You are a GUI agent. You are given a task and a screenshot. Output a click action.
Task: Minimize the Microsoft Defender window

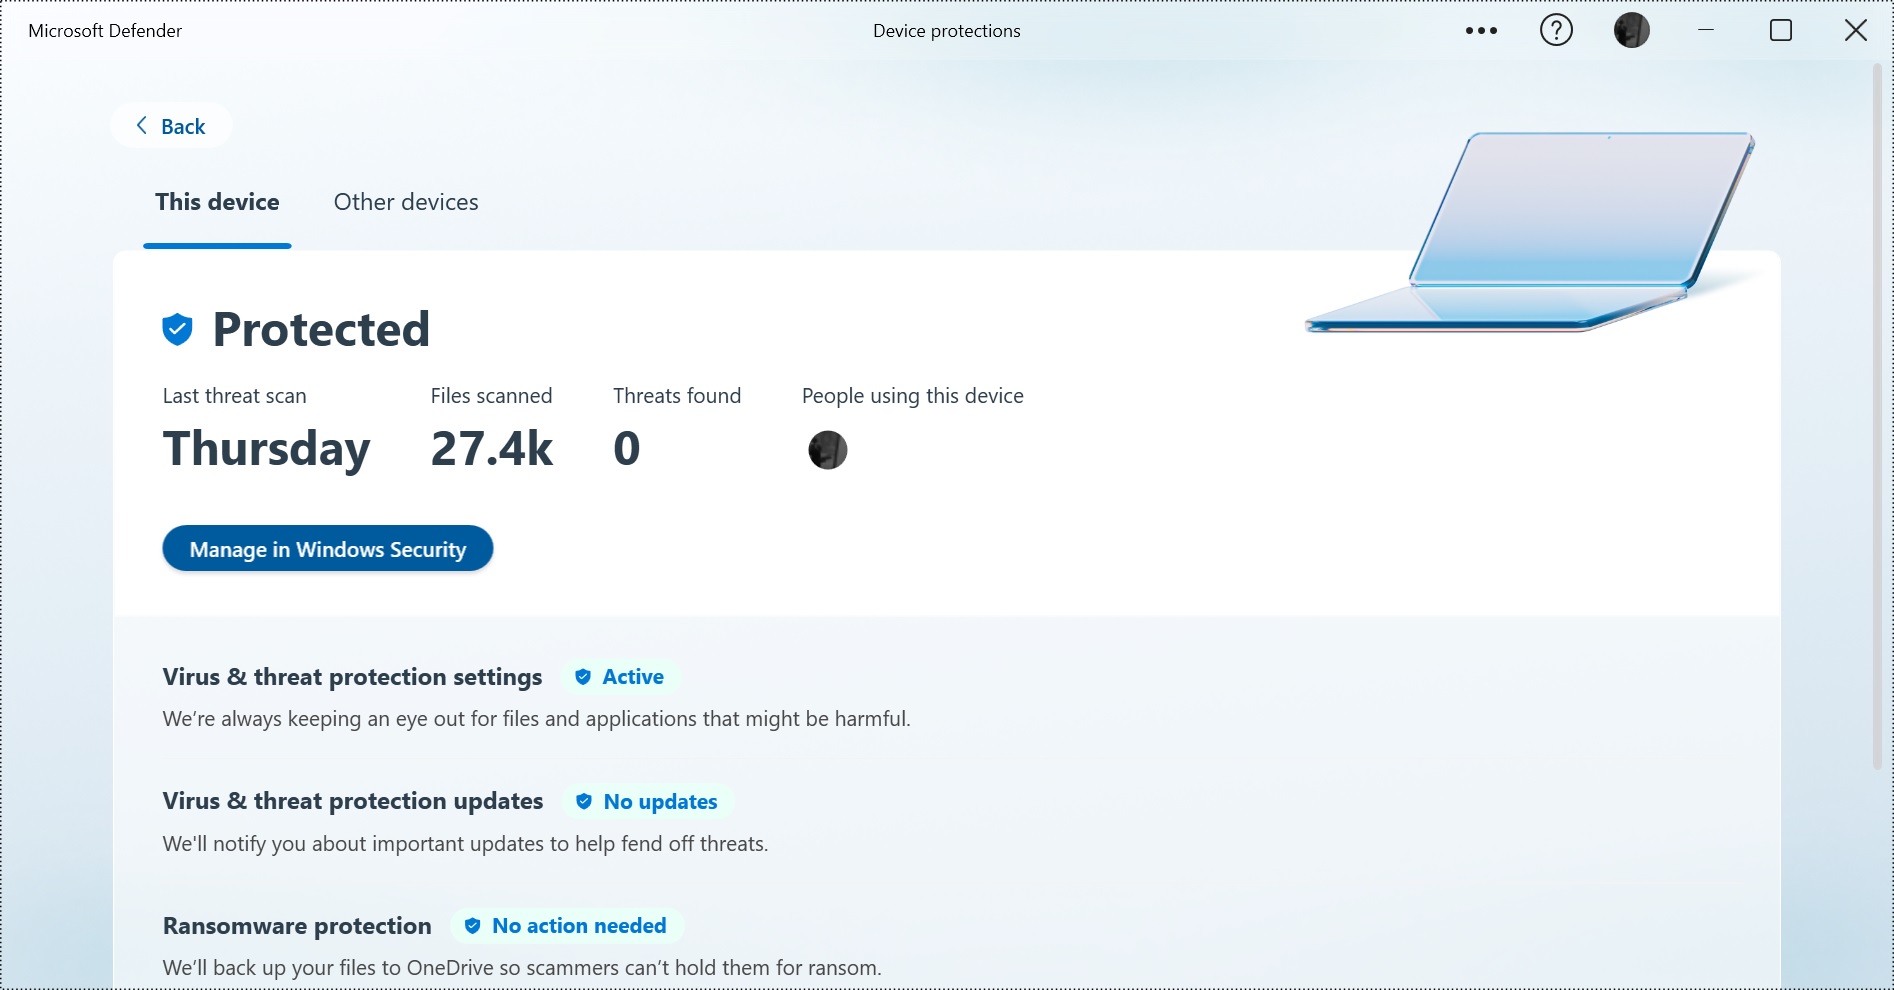[1706, 31]
